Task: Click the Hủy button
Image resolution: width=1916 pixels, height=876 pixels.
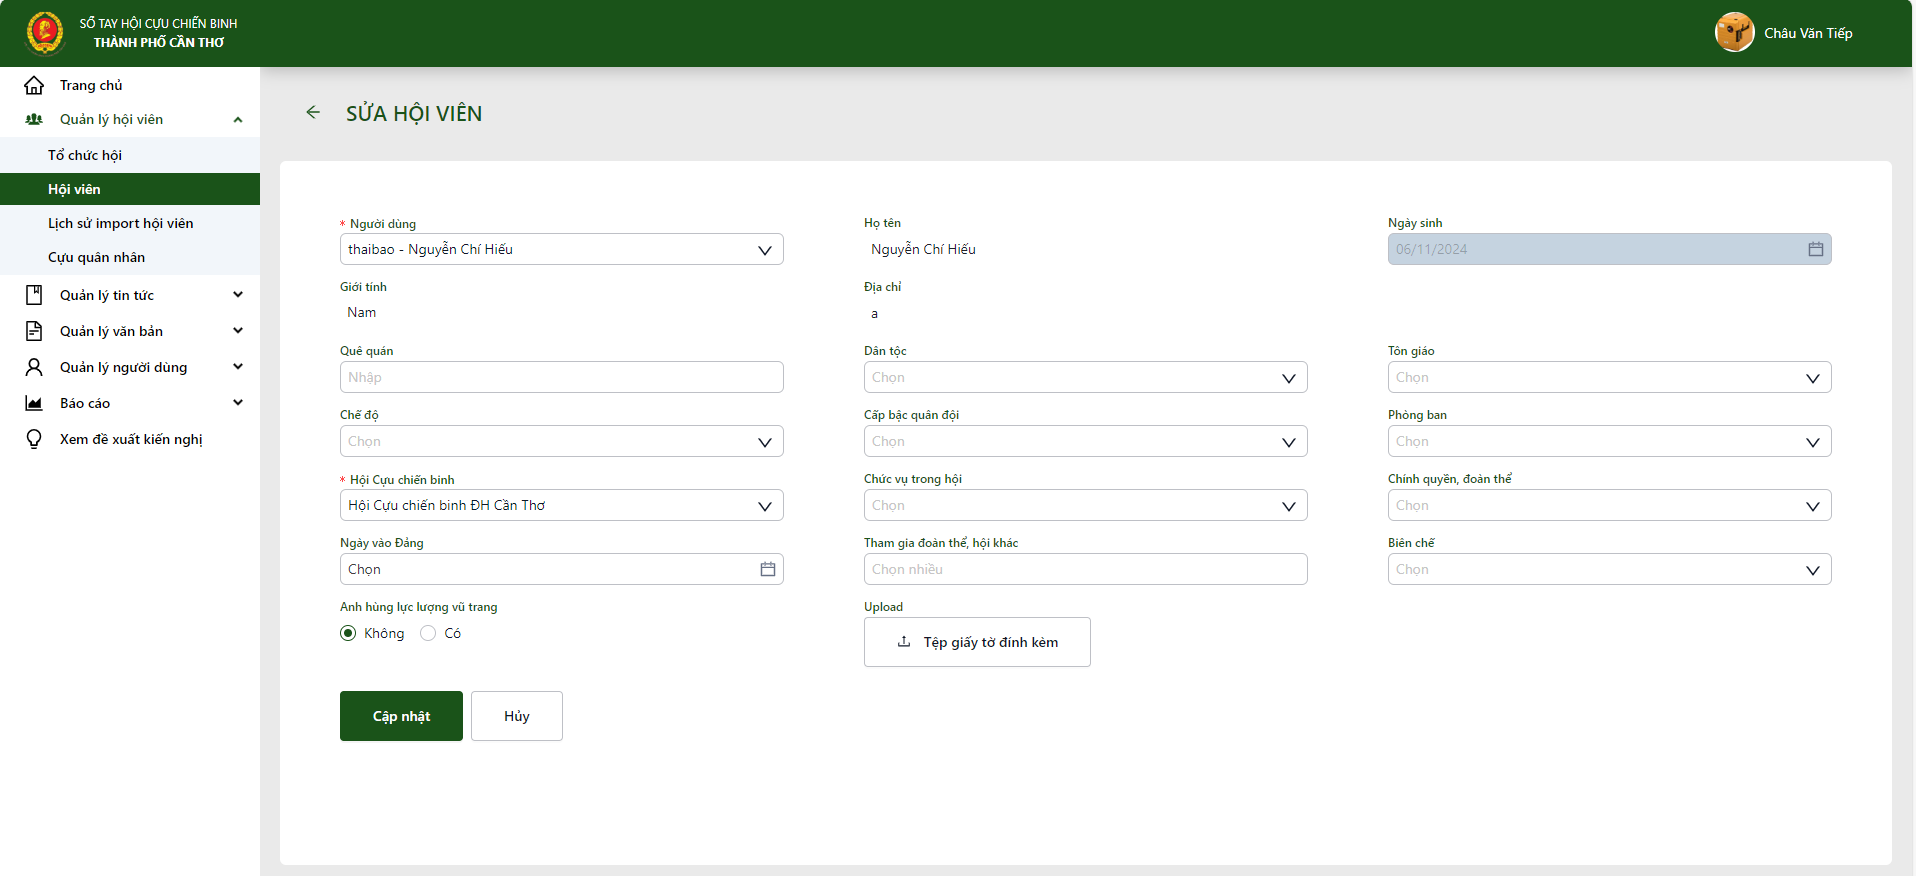Action: tap(517, 716)
